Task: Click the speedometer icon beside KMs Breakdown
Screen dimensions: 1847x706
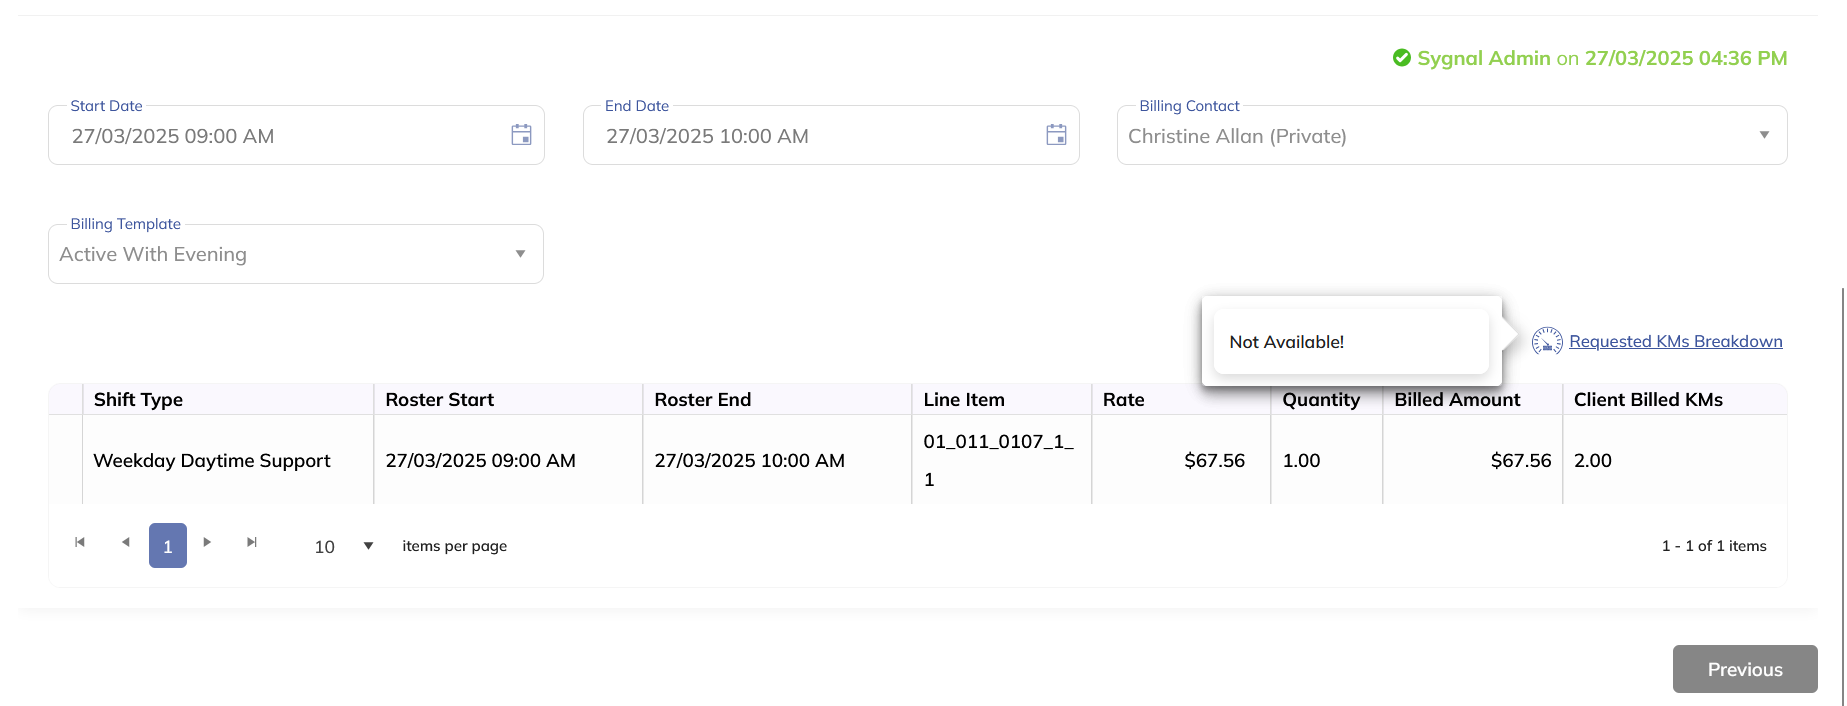Action: pos(1547,342)
